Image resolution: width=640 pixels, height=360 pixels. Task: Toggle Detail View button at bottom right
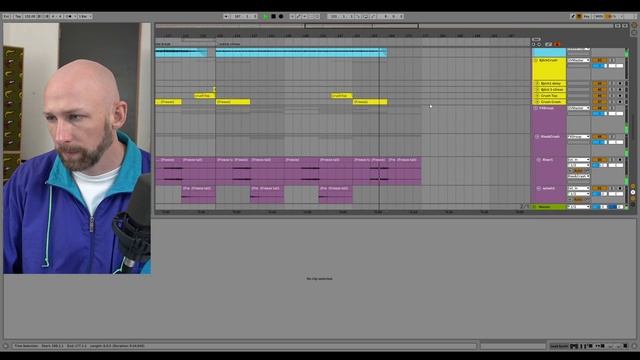[x=634, y=346]
